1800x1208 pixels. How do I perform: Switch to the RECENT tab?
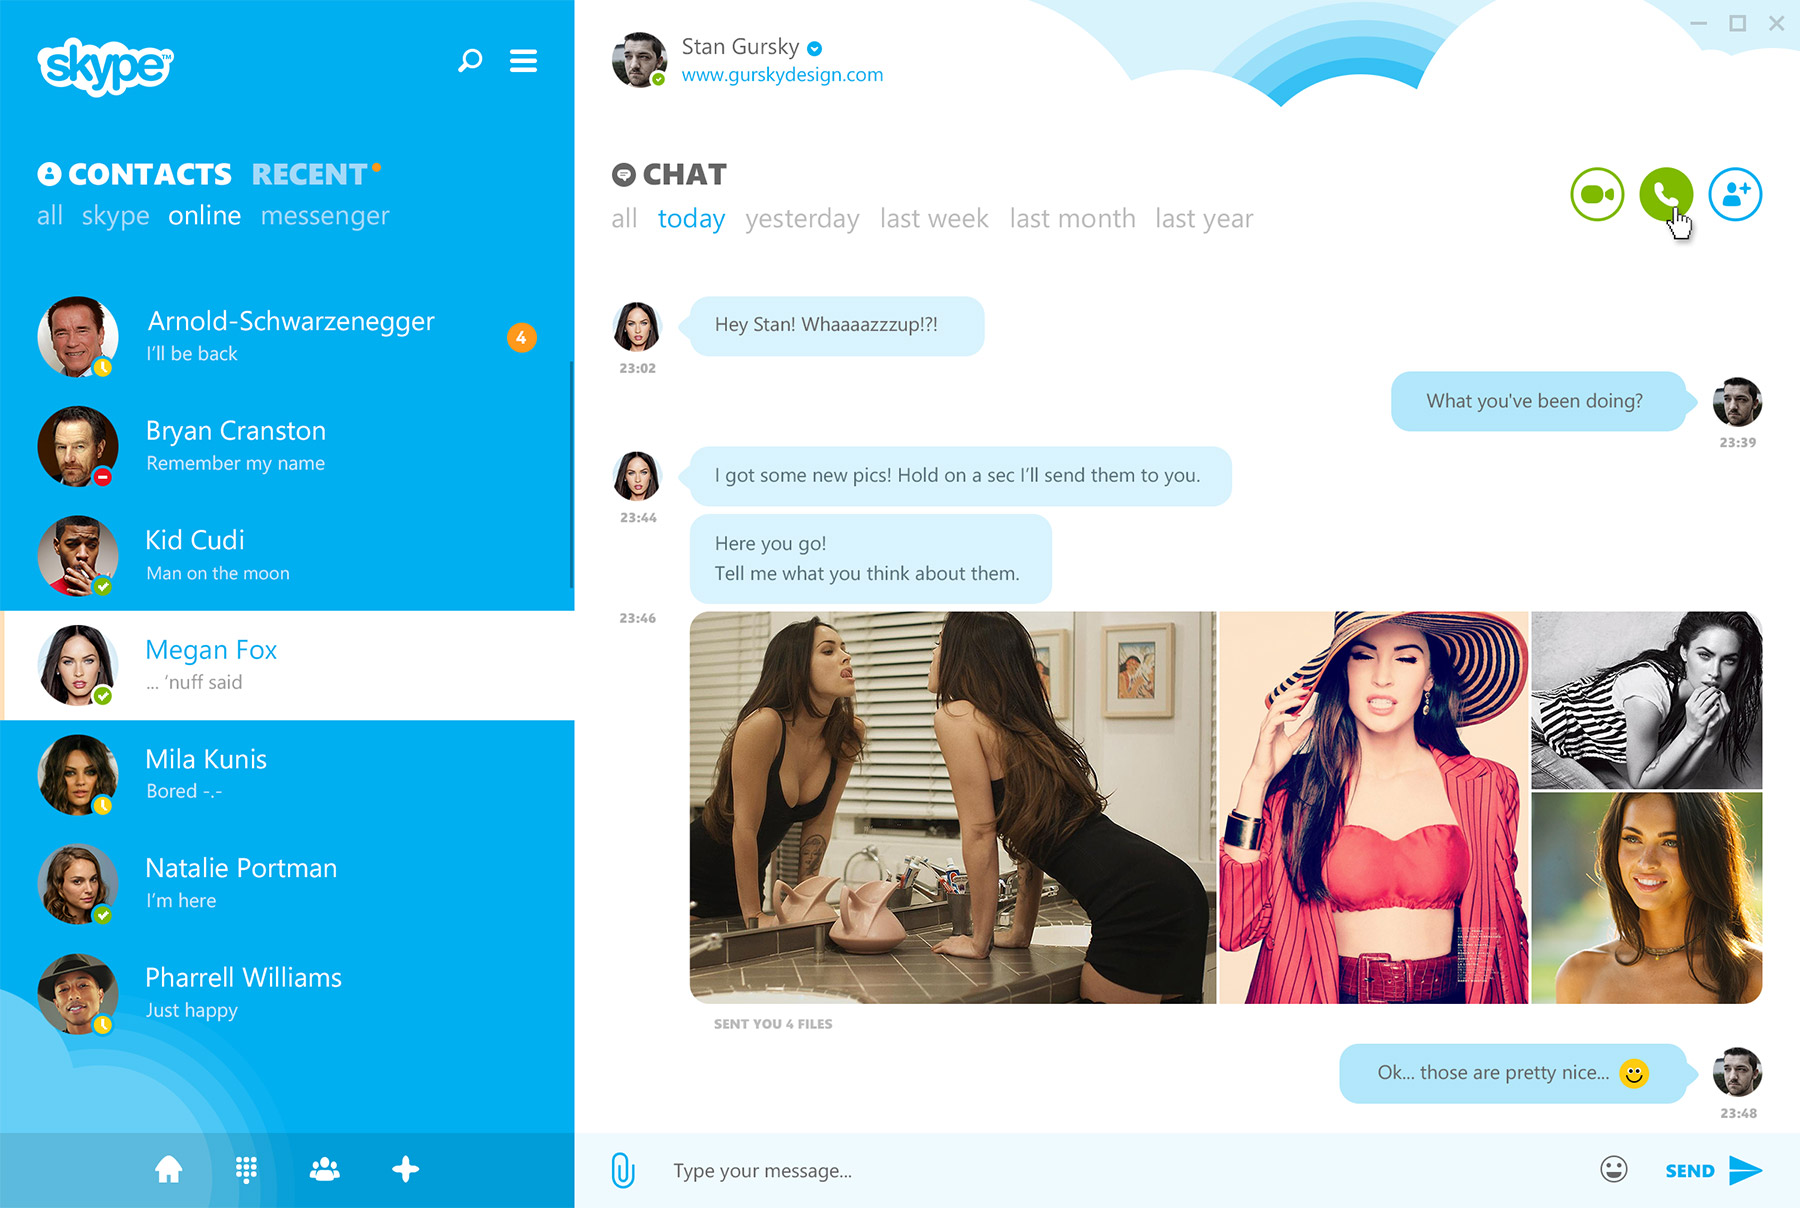310,174
